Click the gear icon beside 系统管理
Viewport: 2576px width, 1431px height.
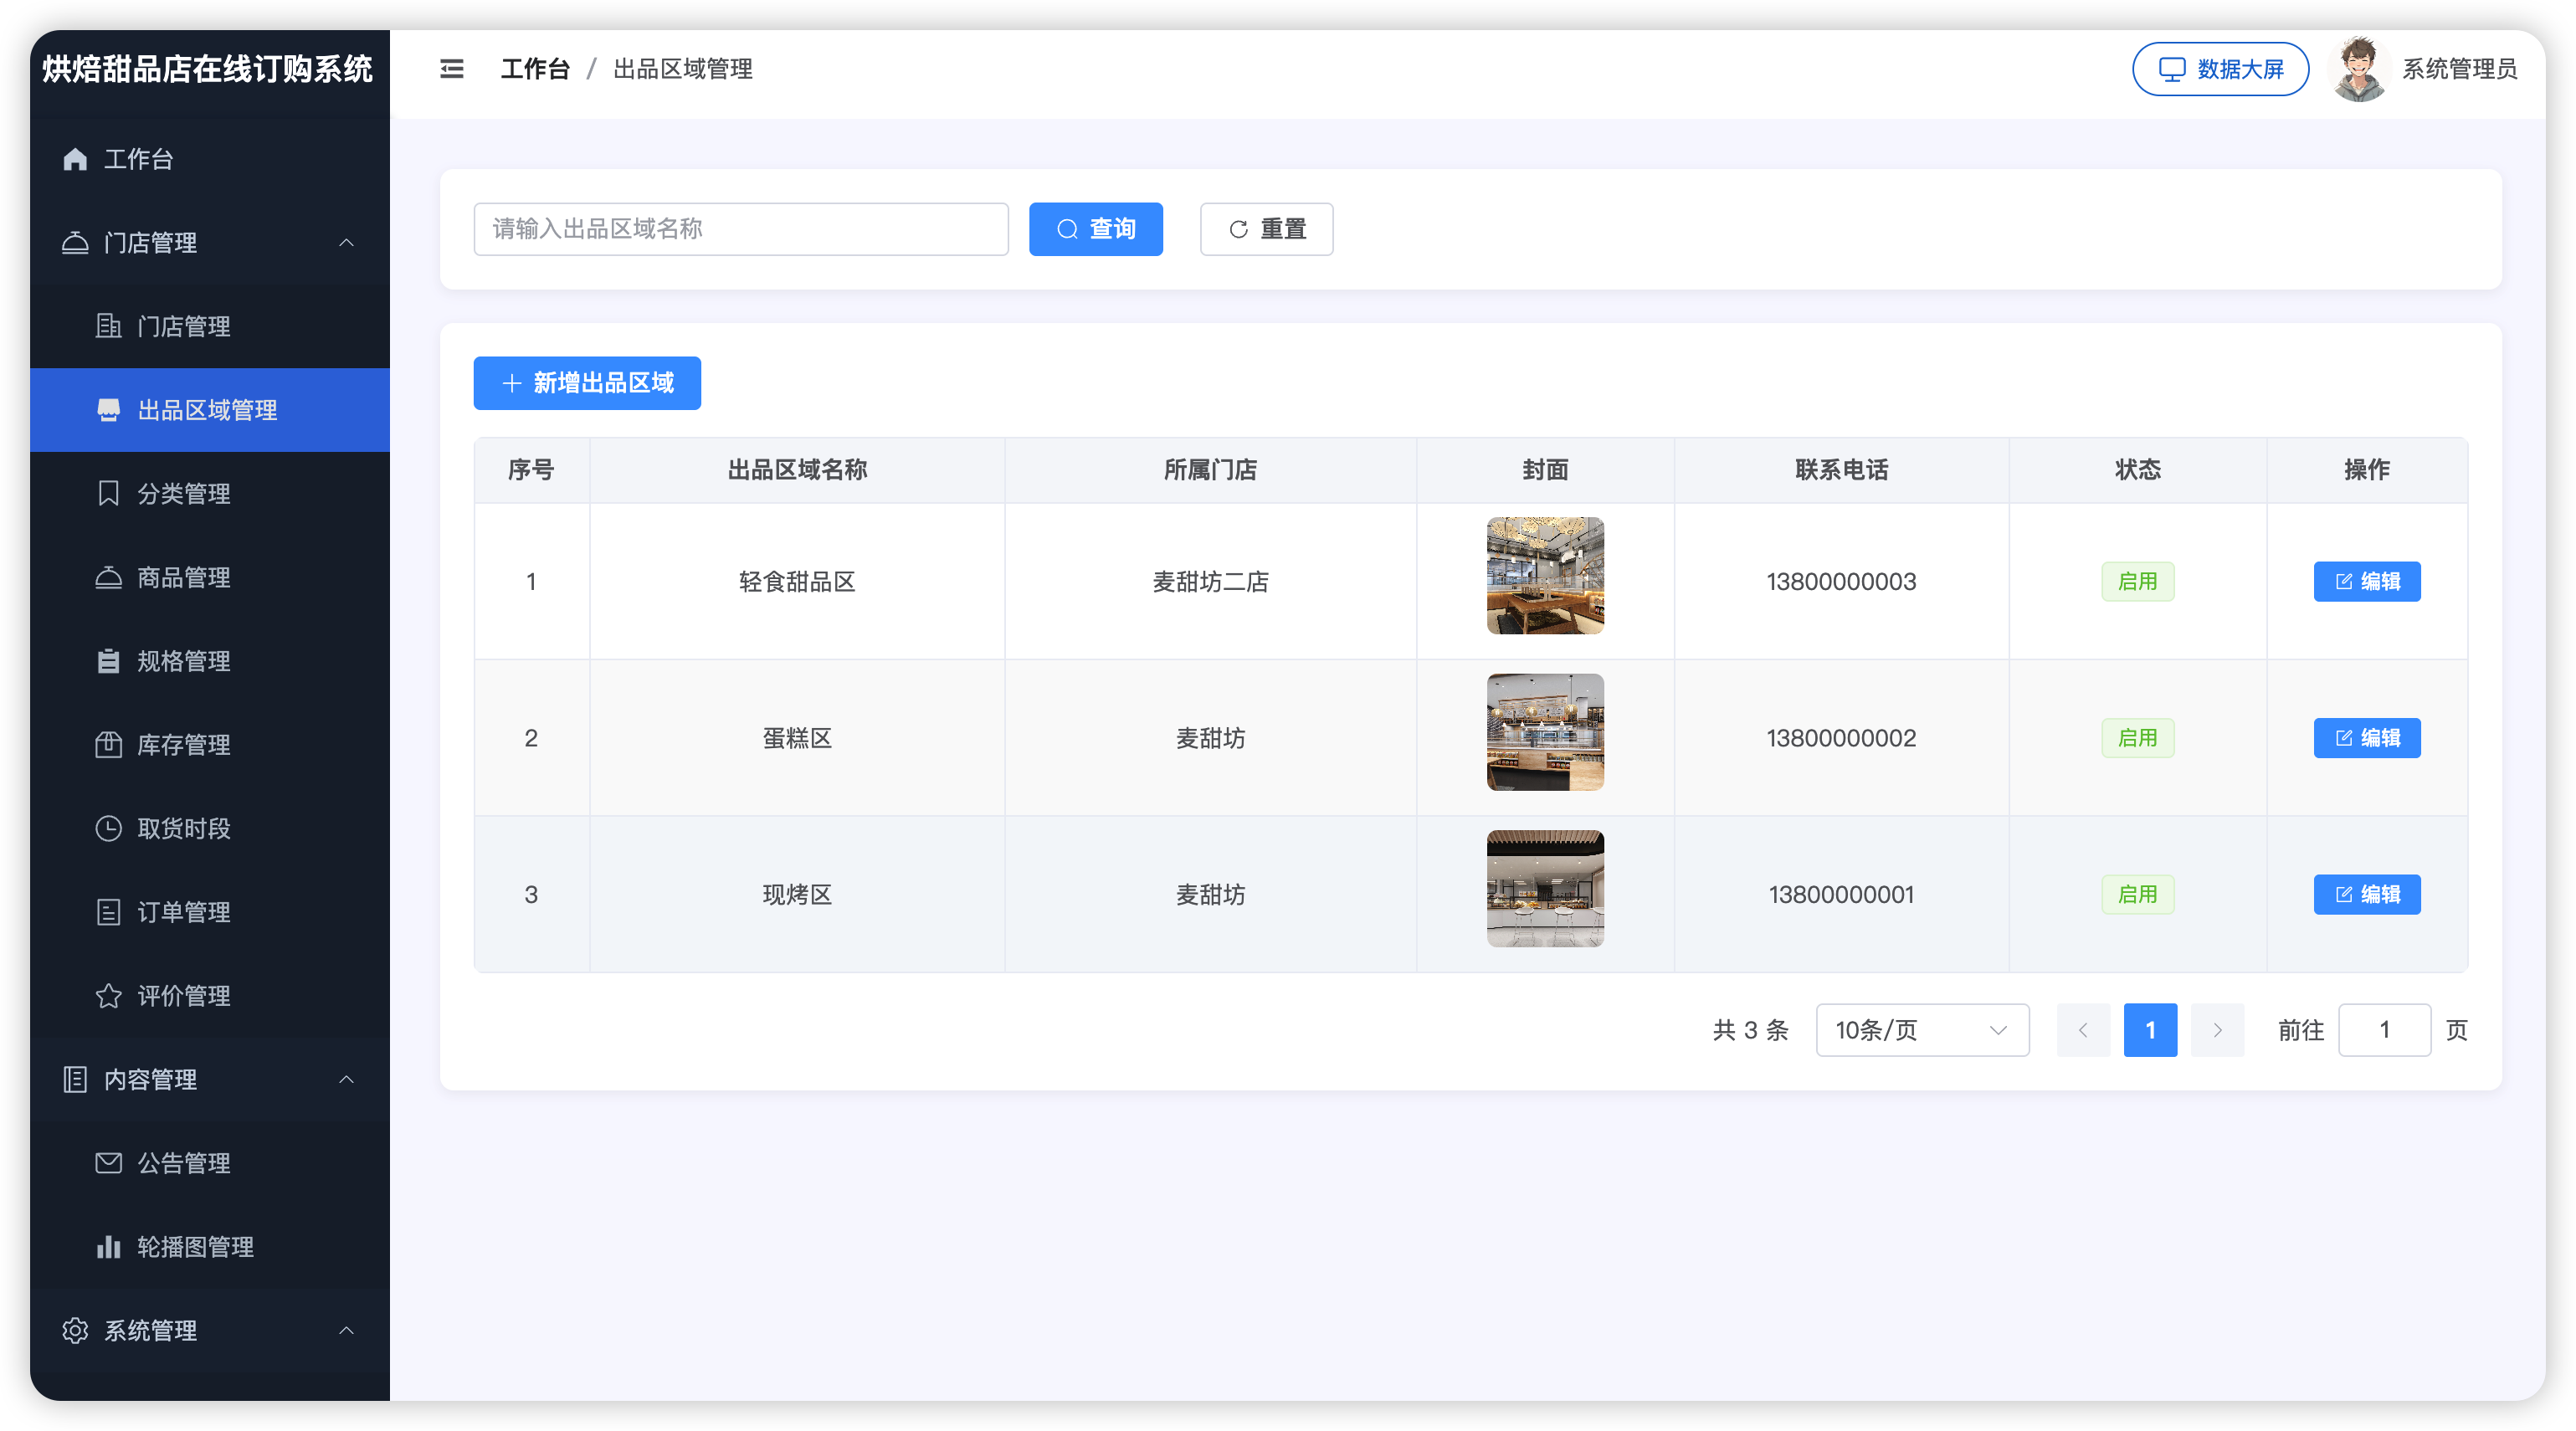click(x=75, y=1331)
